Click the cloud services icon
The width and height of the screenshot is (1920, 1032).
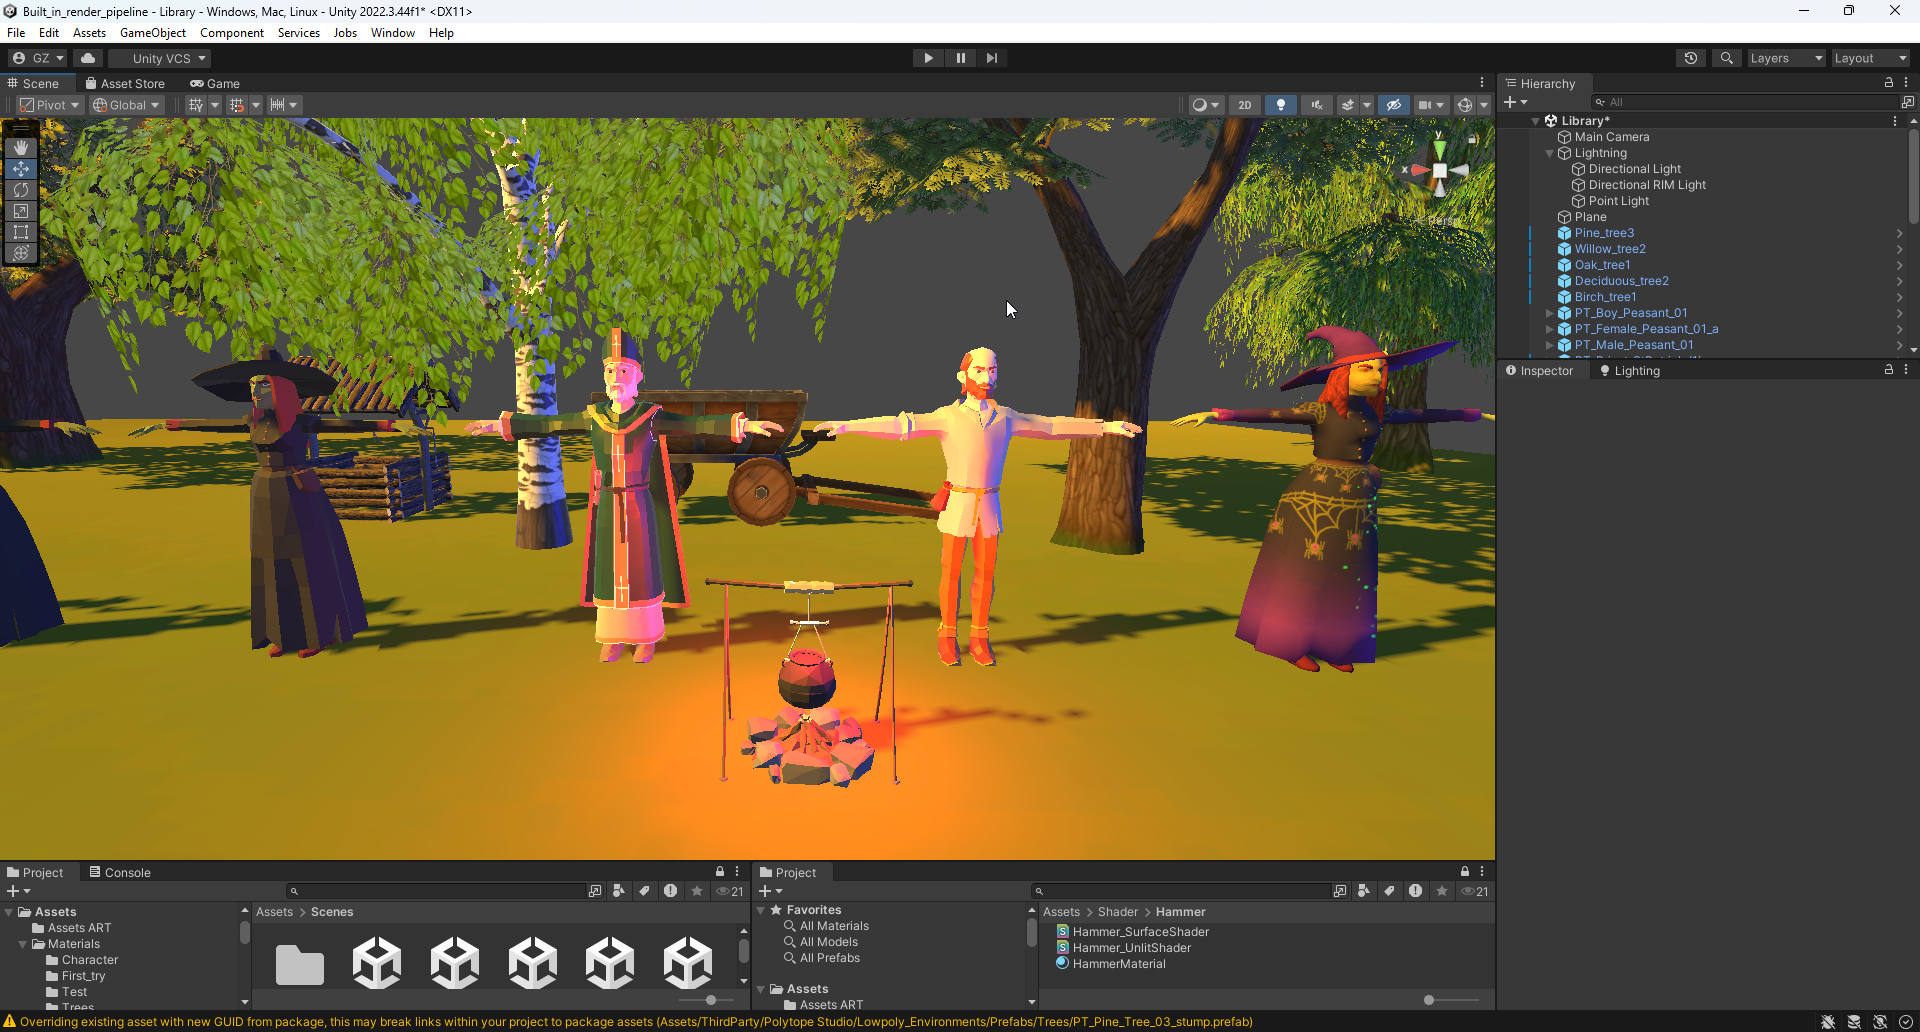pyautogui.click(x=88, y=58)
